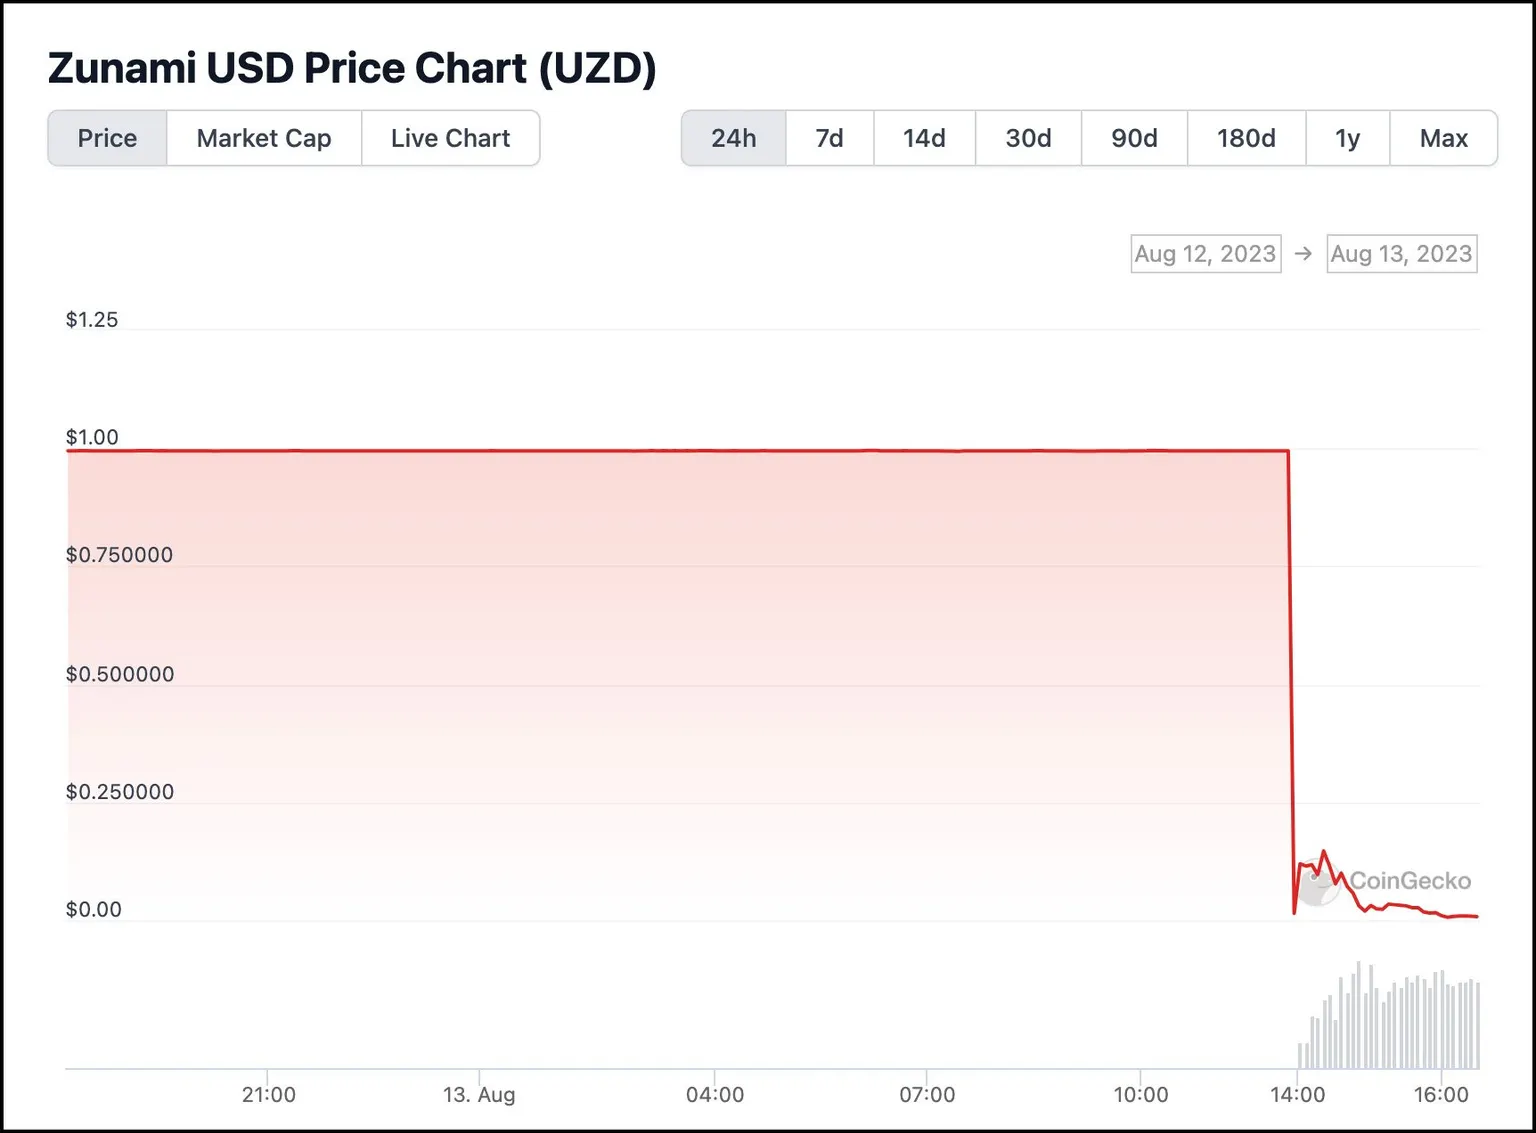1536x1133 pixels.
Task: View the 1y price history
Action: tap(1346, 138)
